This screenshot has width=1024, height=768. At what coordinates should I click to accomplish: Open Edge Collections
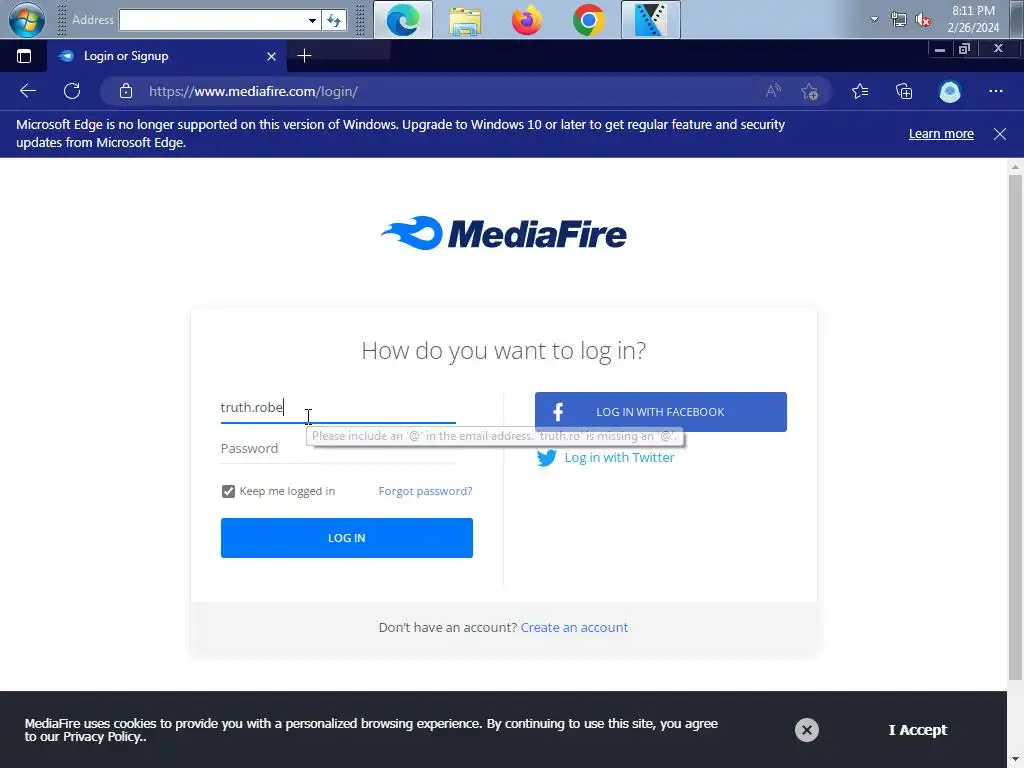[x=904, y=91]
